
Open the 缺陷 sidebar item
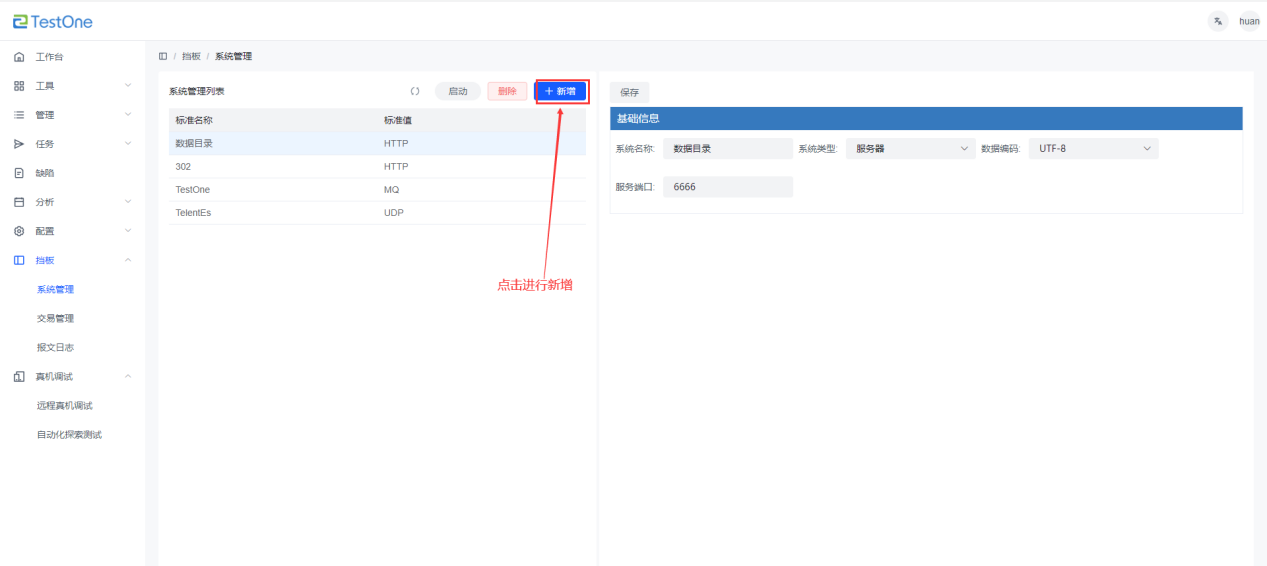click(x=45, y=173)
